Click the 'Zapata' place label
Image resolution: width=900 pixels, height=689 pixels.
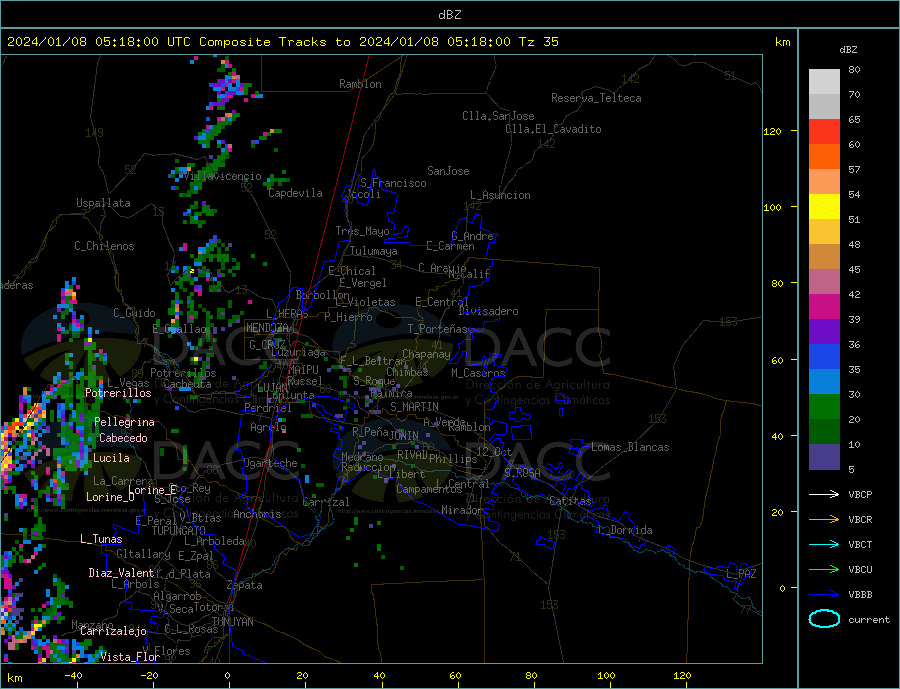245,586
